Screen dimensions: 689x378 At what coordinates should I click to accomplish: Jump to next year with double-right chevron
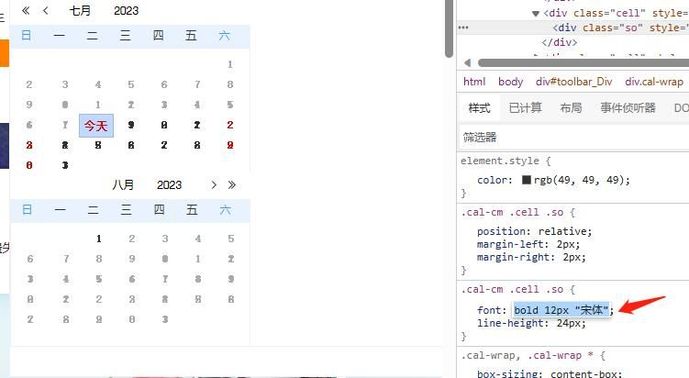[232, 185]
